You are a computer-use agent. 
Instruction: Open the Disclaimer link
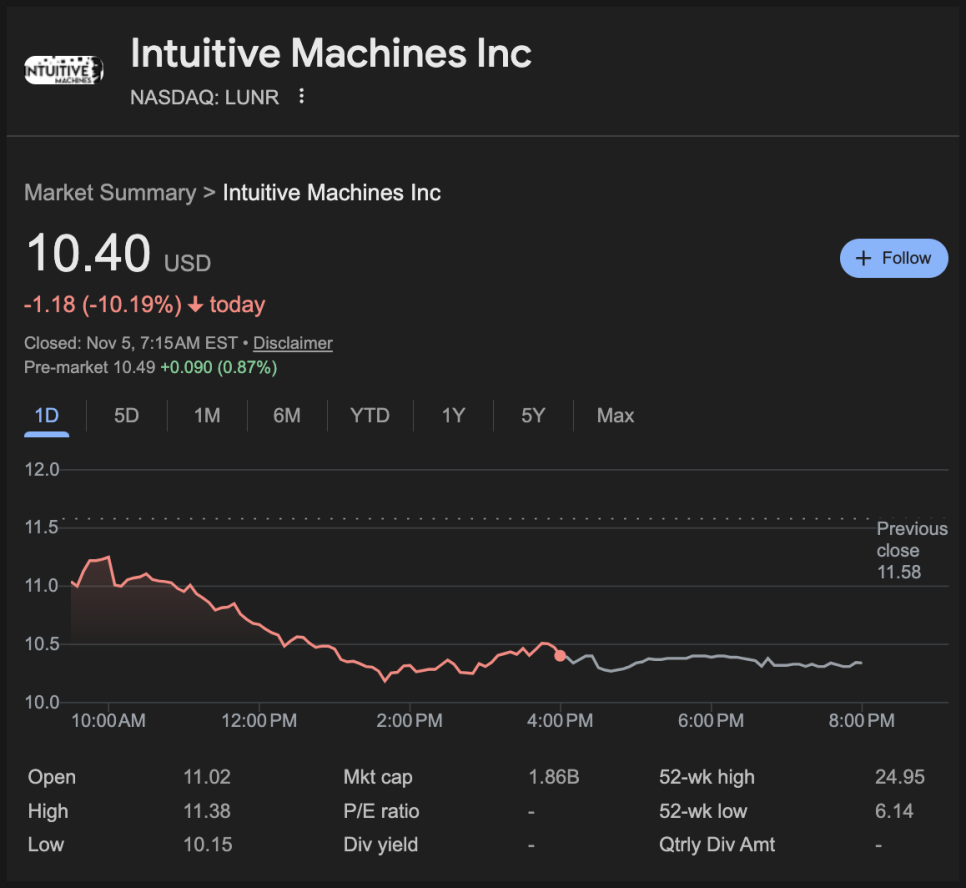(292, 343)
